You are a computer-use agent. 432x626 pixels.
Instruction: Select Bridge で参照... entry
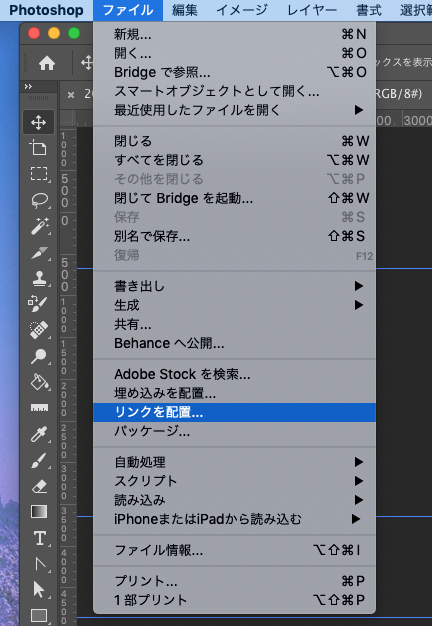[x=234, y=72]
